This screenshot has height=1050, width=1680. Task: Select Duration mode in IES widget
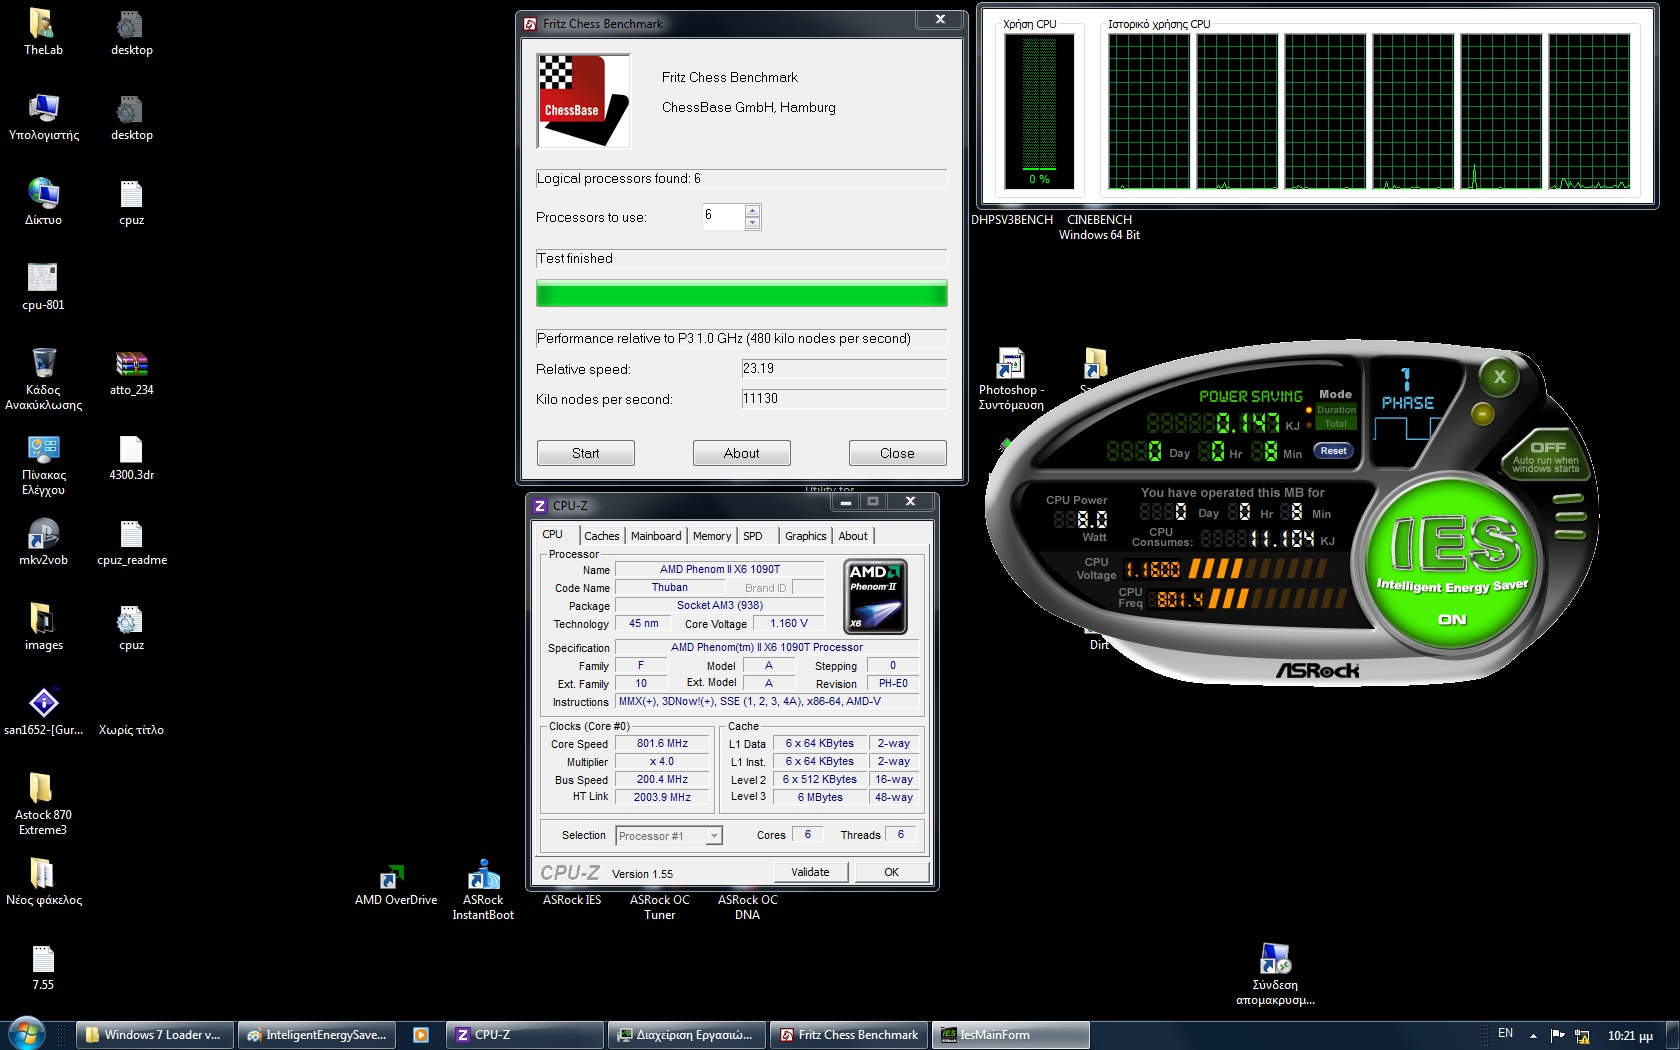[1336, 410]
